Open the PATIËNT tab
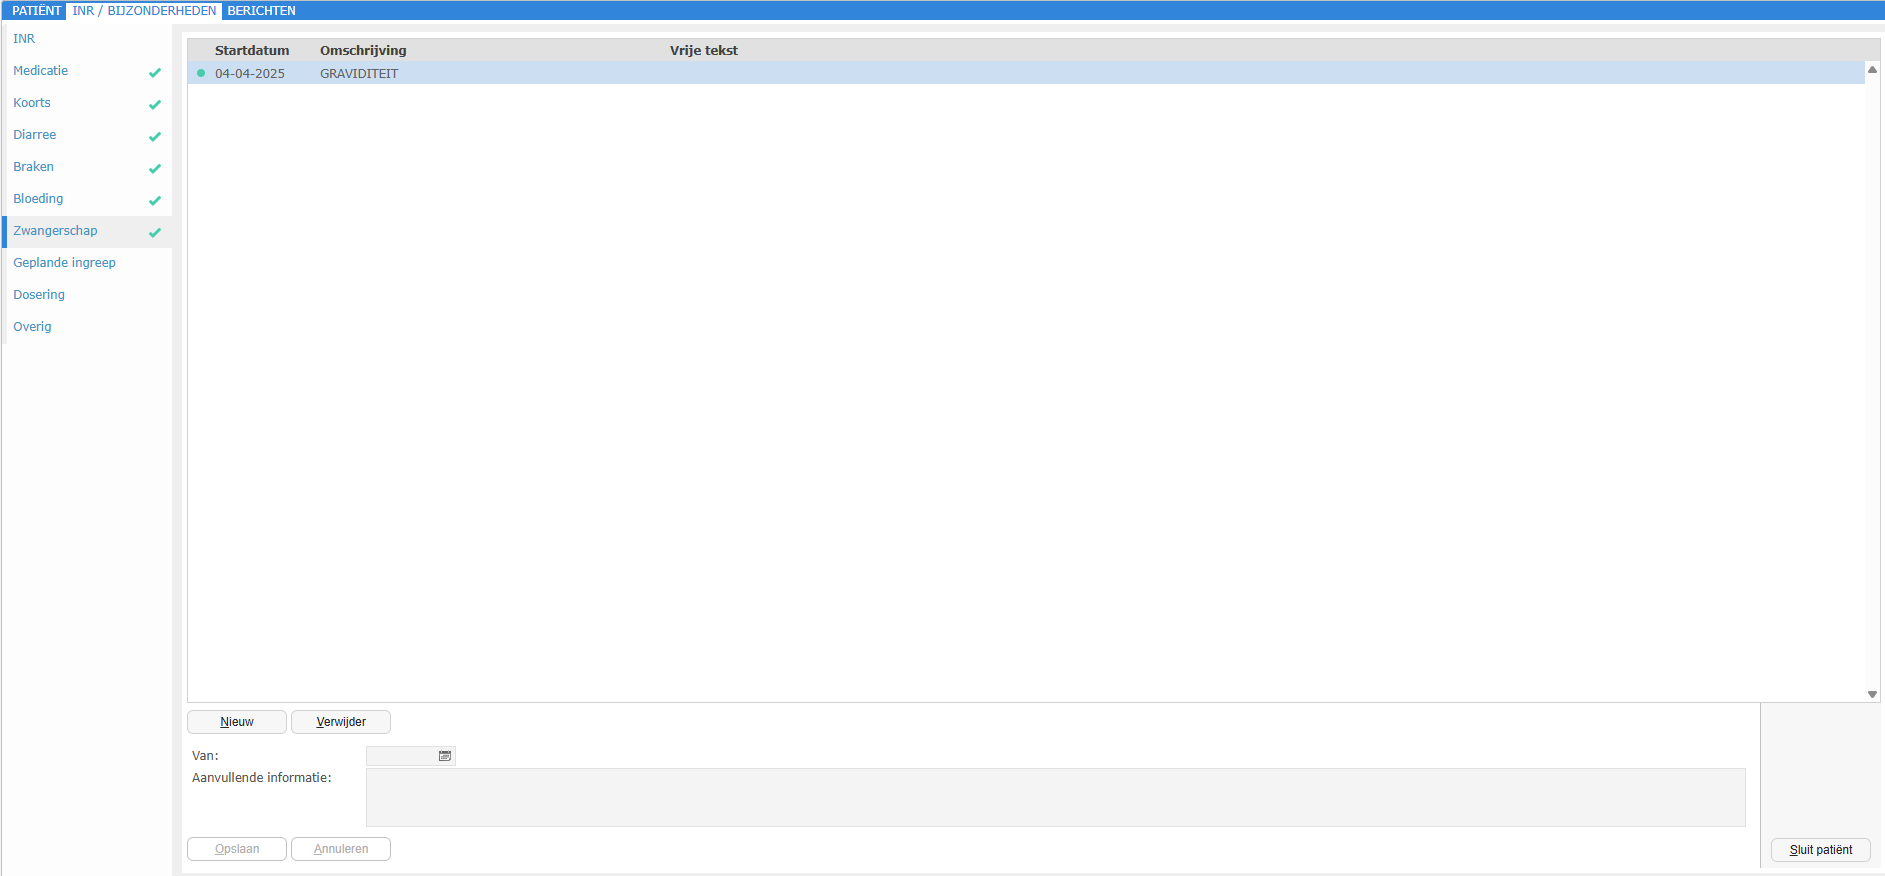1885x876 pixels. 37,11
